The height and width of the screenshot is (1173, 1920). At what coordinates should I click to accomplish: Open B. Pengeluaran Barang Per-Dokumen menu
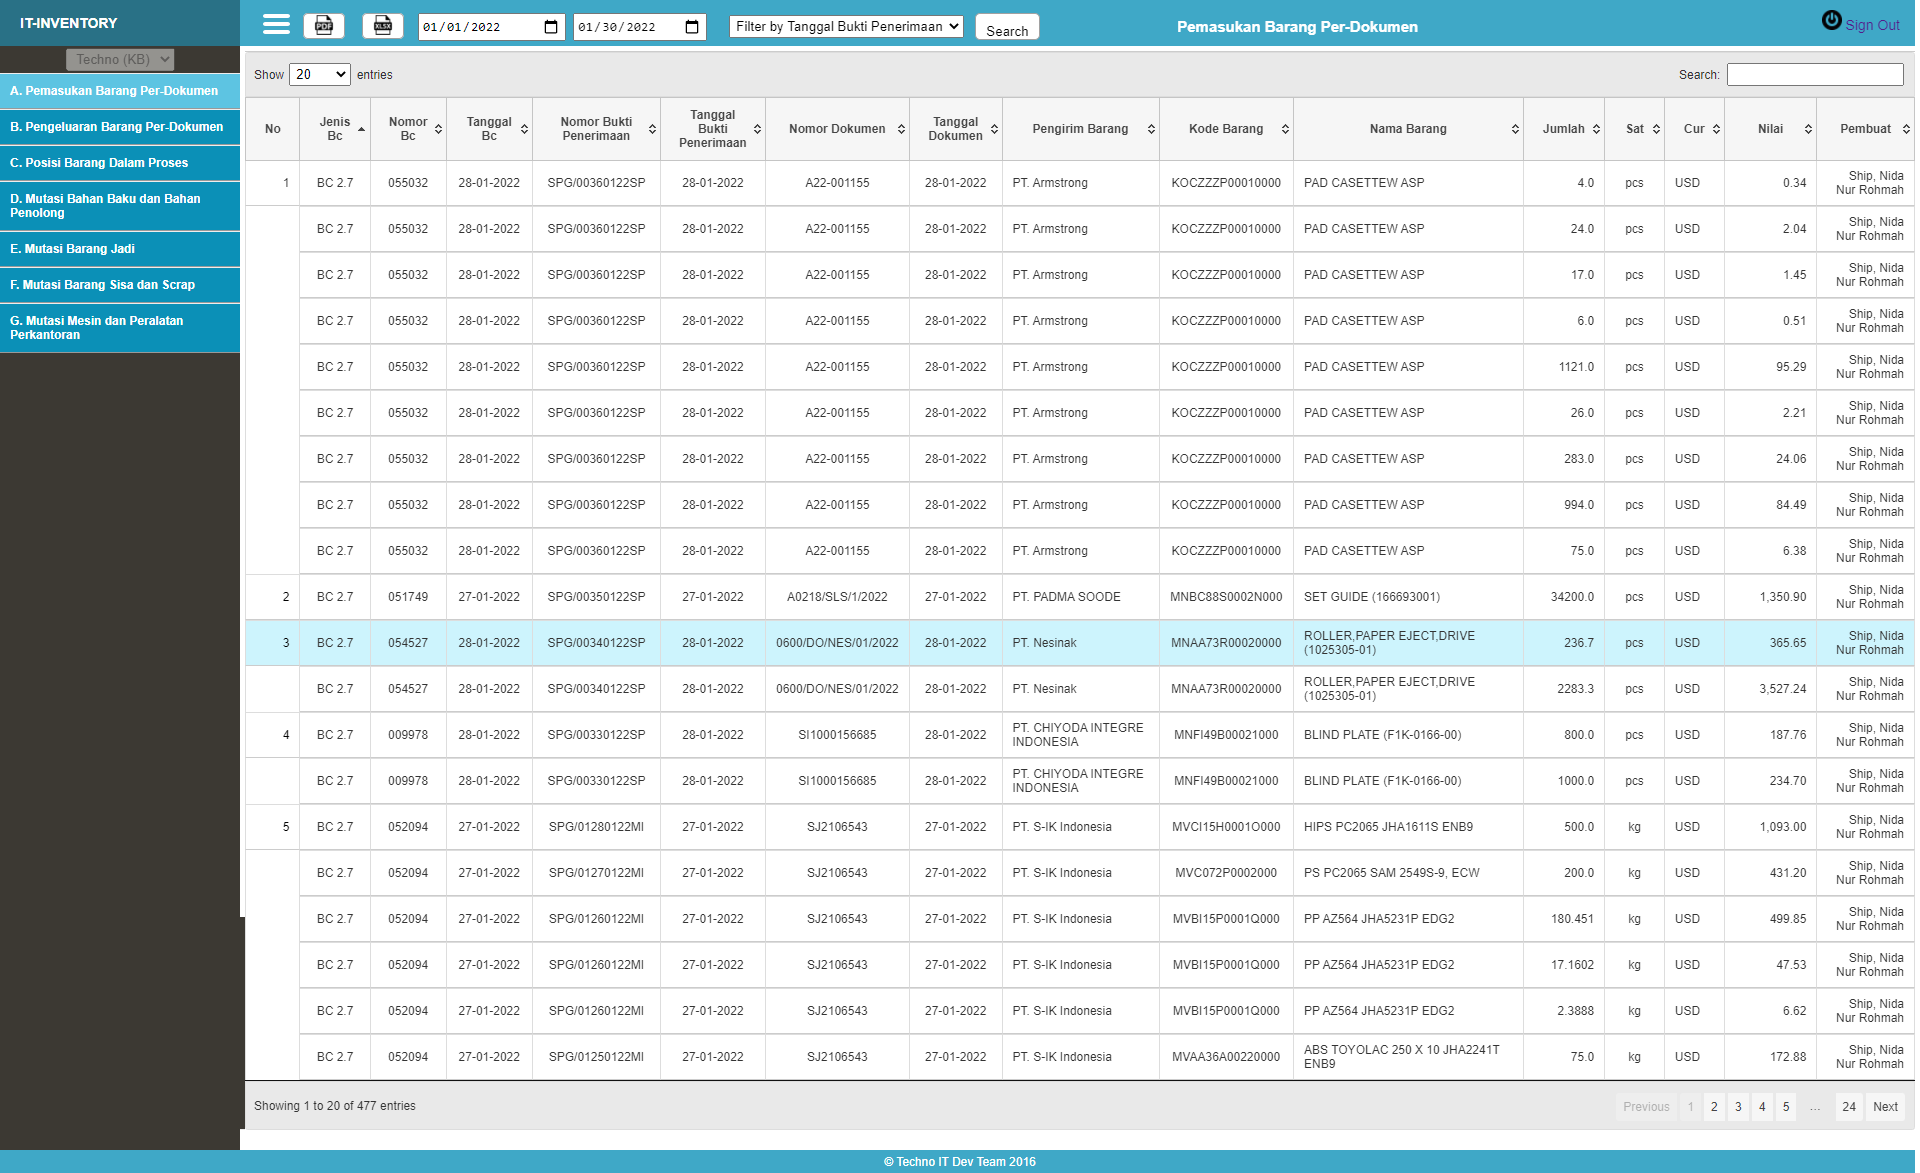[120, 127]
